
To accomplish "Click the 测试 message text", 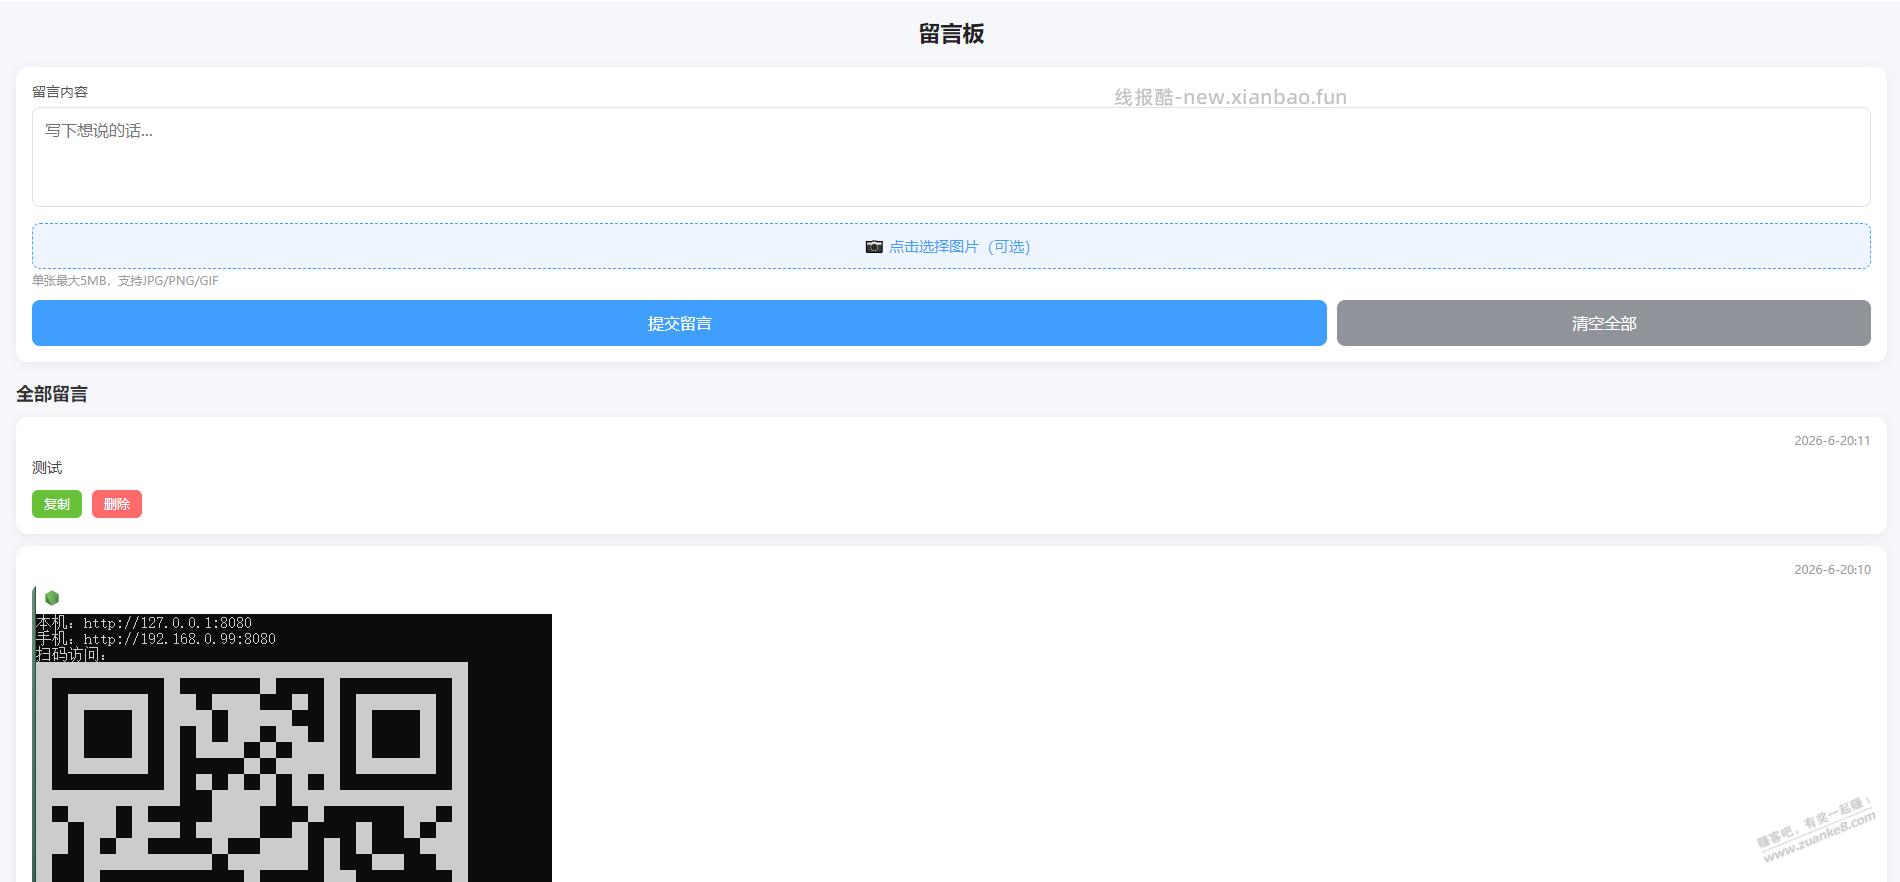I will 47,468.
